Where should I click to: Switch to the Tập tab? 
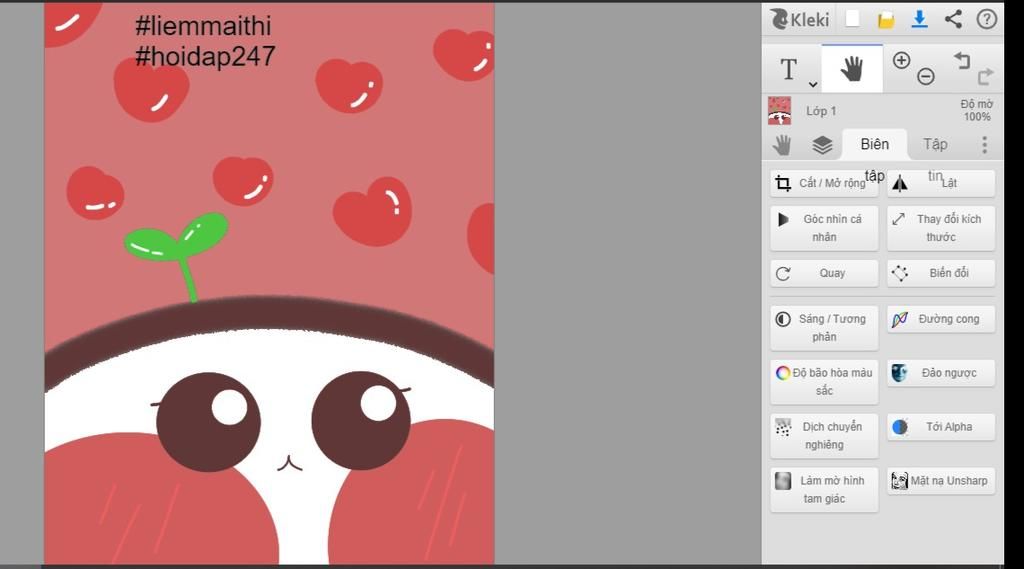click(935, 144)
